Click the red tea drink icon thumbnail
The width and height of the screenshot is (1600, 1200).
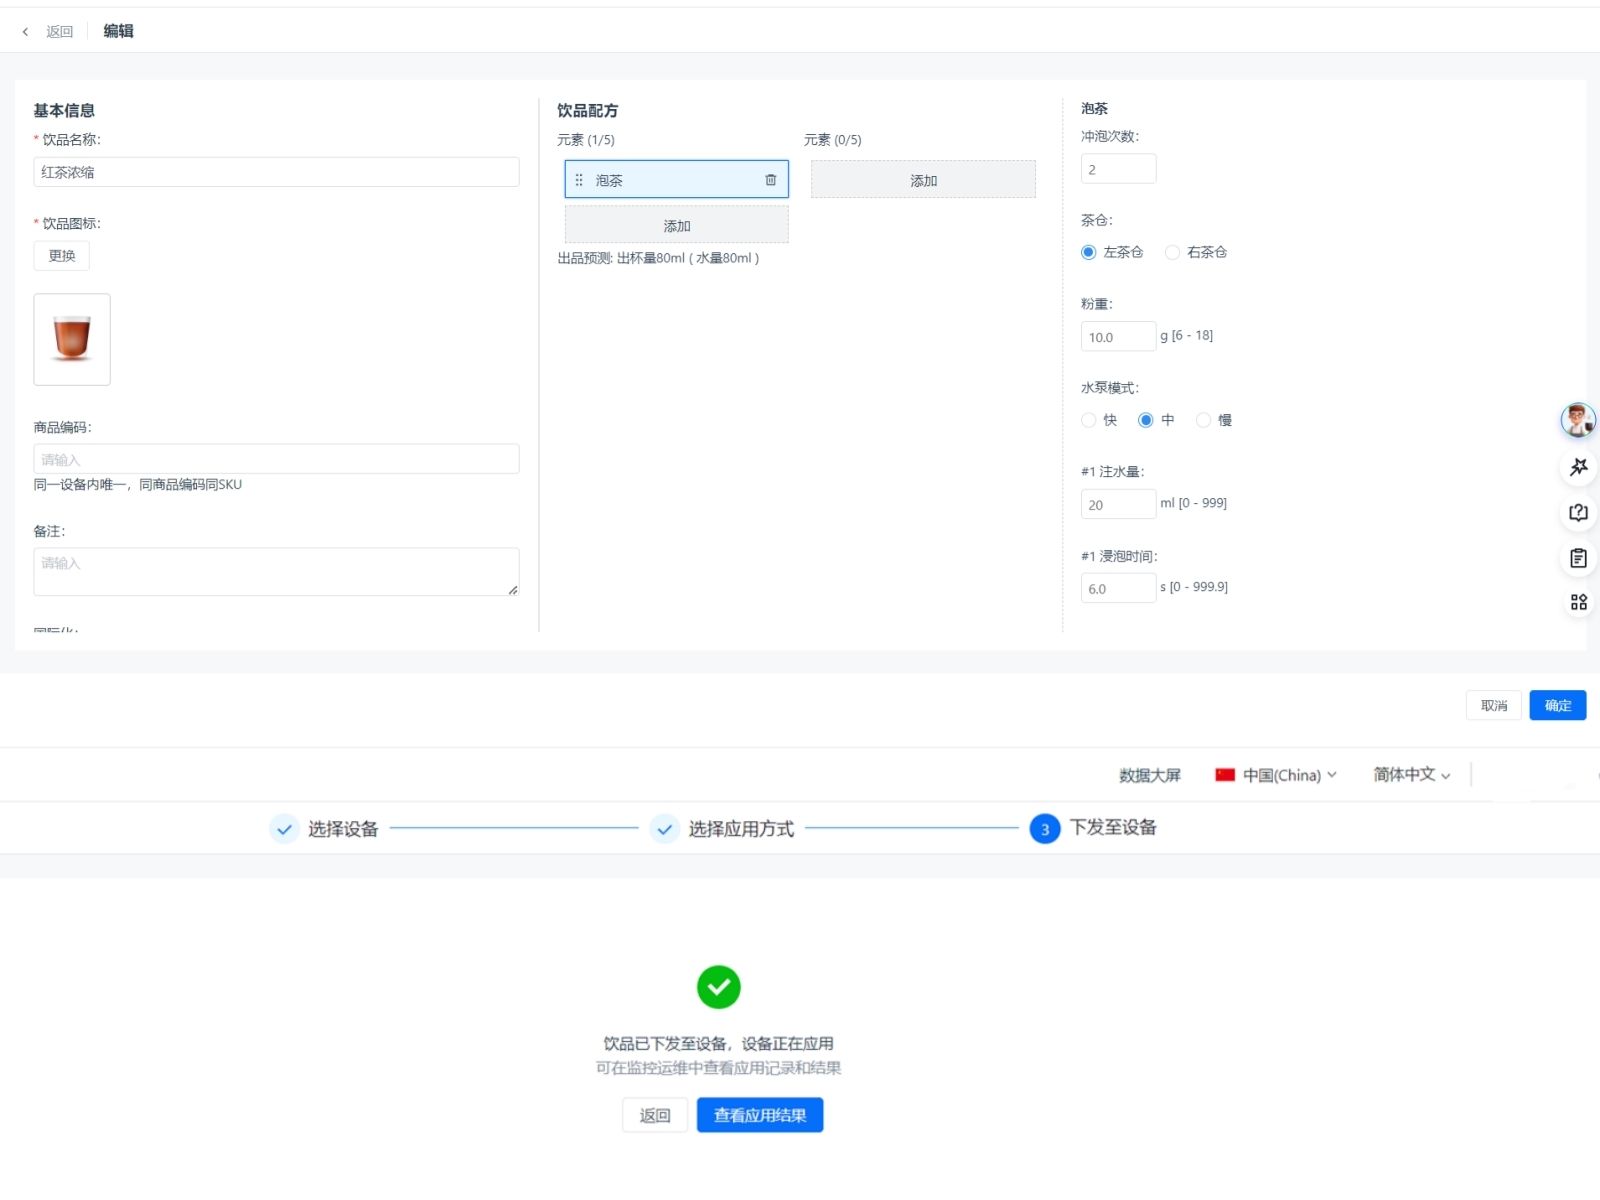click(72, 339)
